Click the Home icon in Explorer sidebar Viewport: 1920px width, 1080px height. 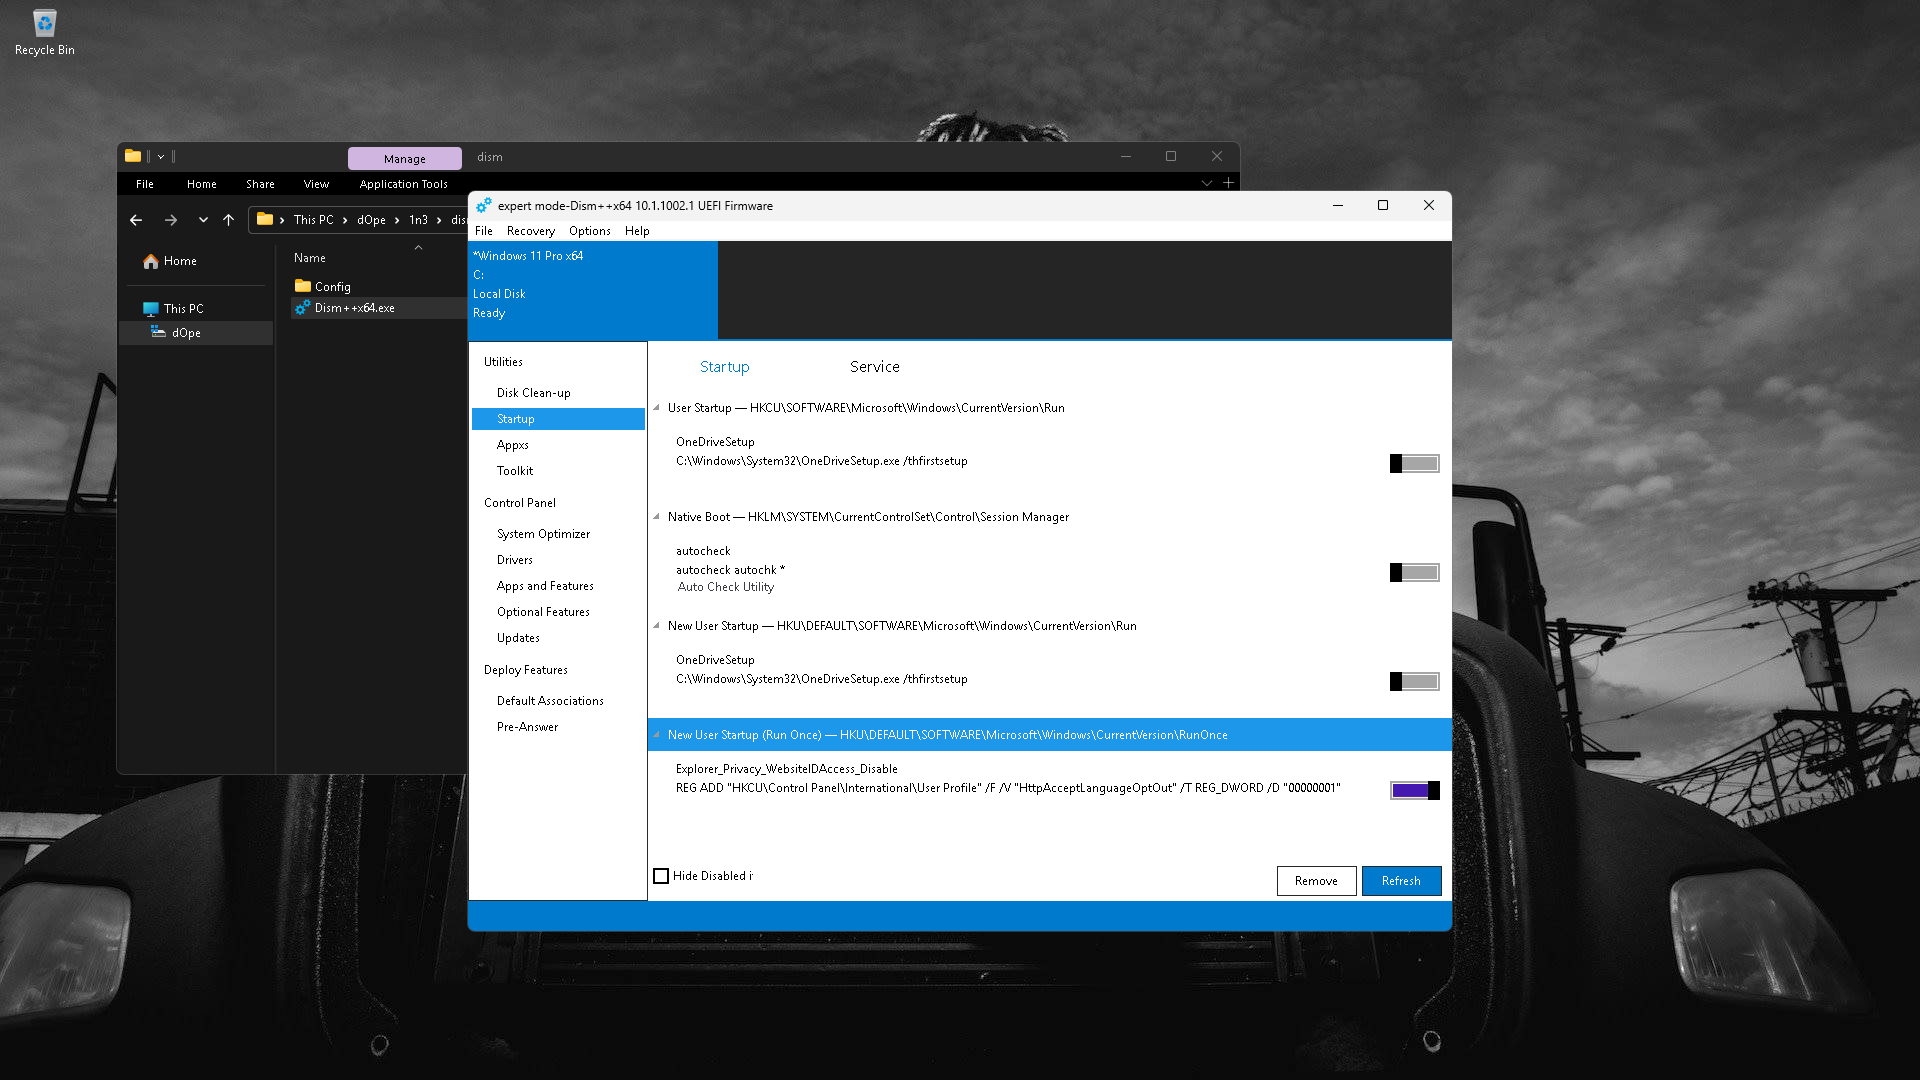pyautogui.click(x=151, y=261)
